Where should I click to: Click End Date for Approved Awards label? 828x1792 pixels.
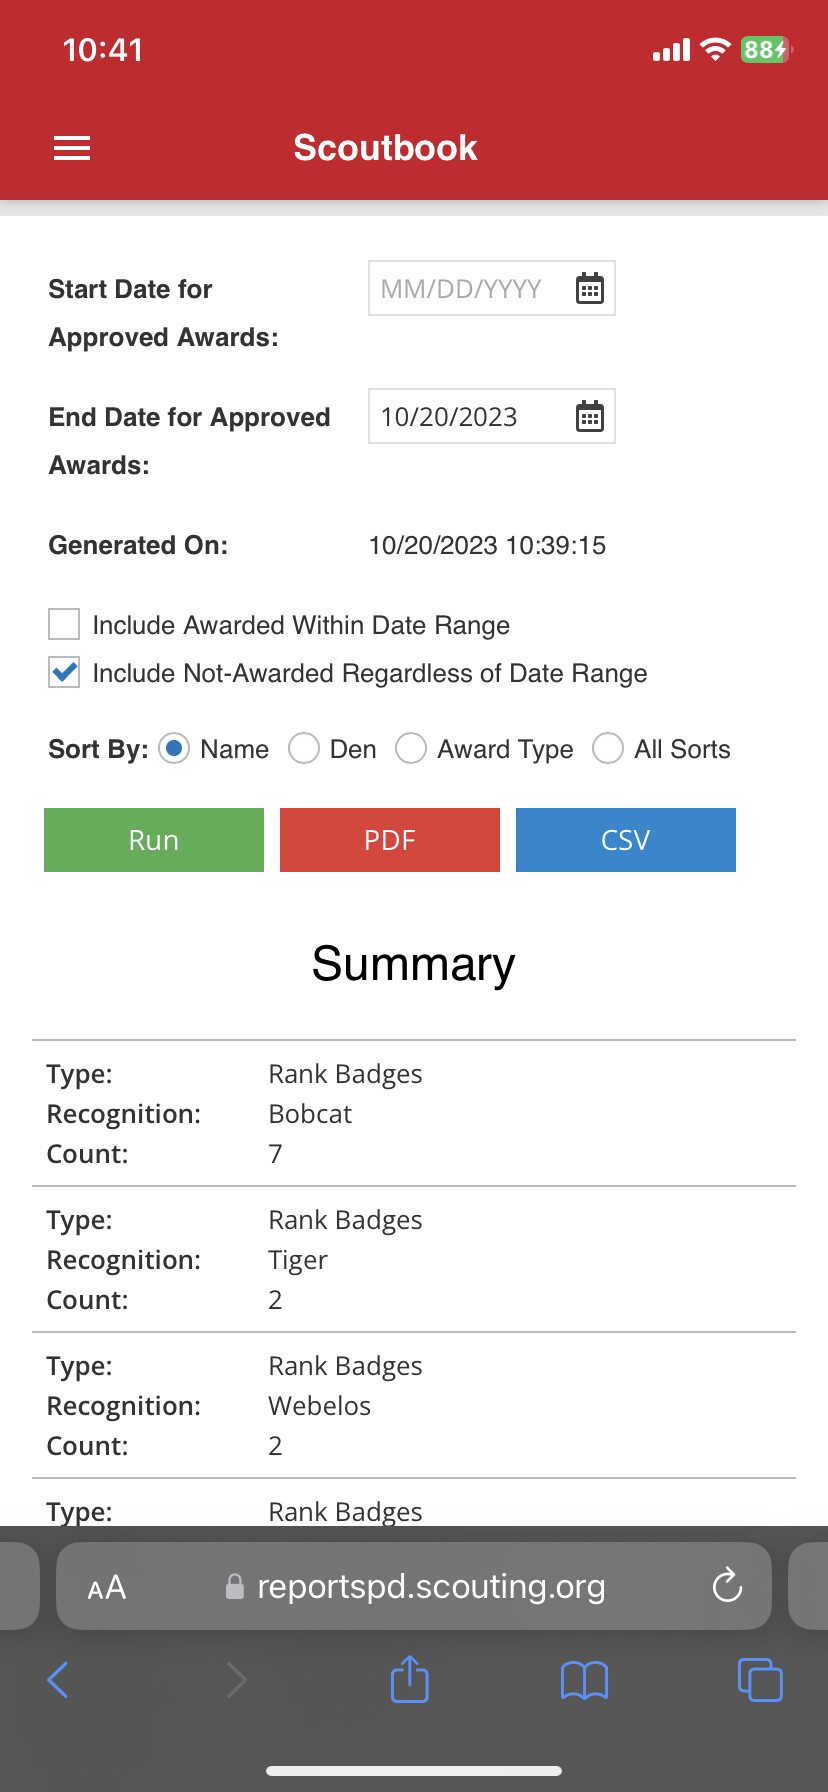click(190, 441)
